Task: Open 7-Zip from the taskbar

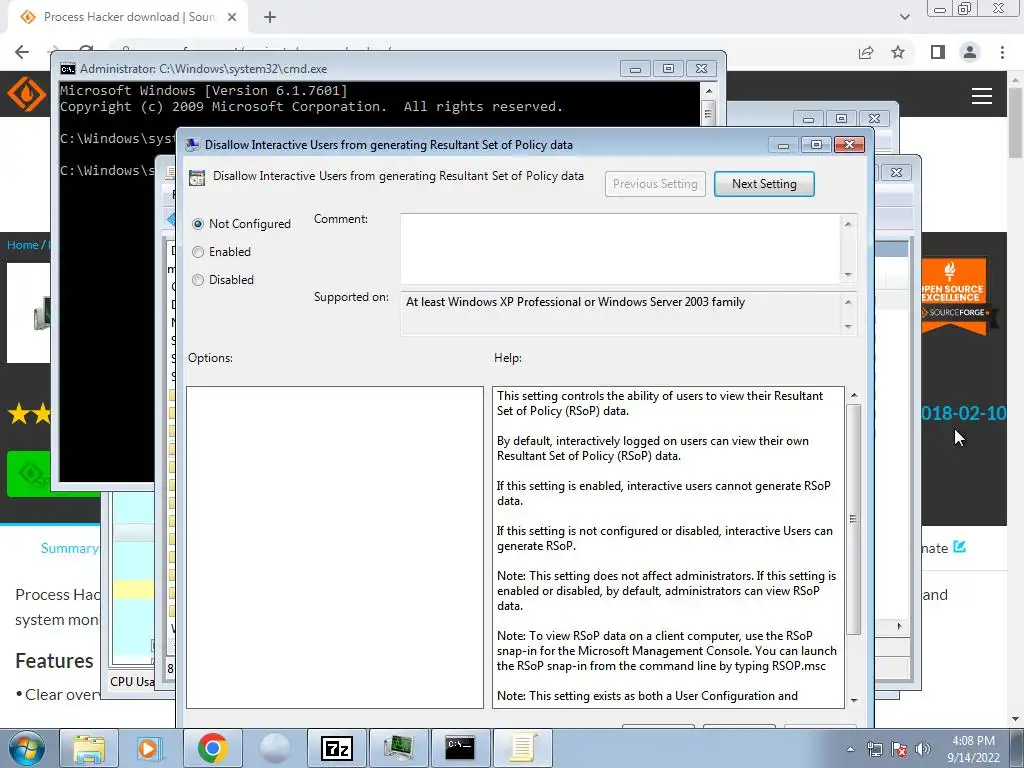Action: [336, 748]
